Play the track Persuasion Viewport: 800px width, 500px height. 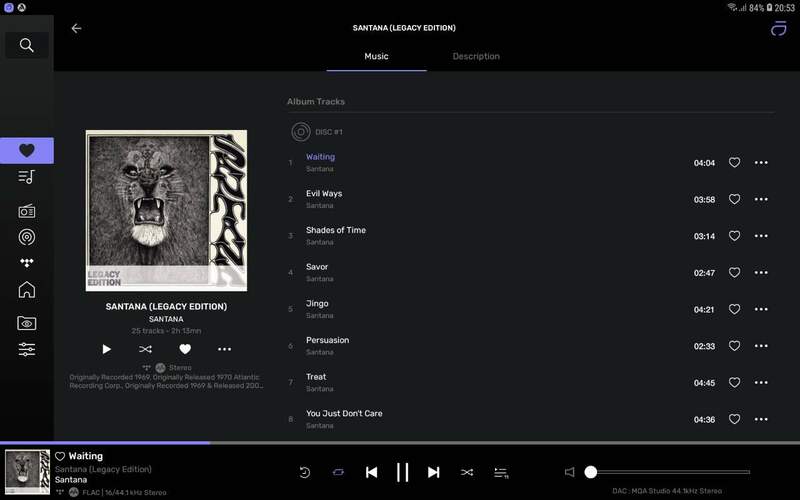(328, 340)
